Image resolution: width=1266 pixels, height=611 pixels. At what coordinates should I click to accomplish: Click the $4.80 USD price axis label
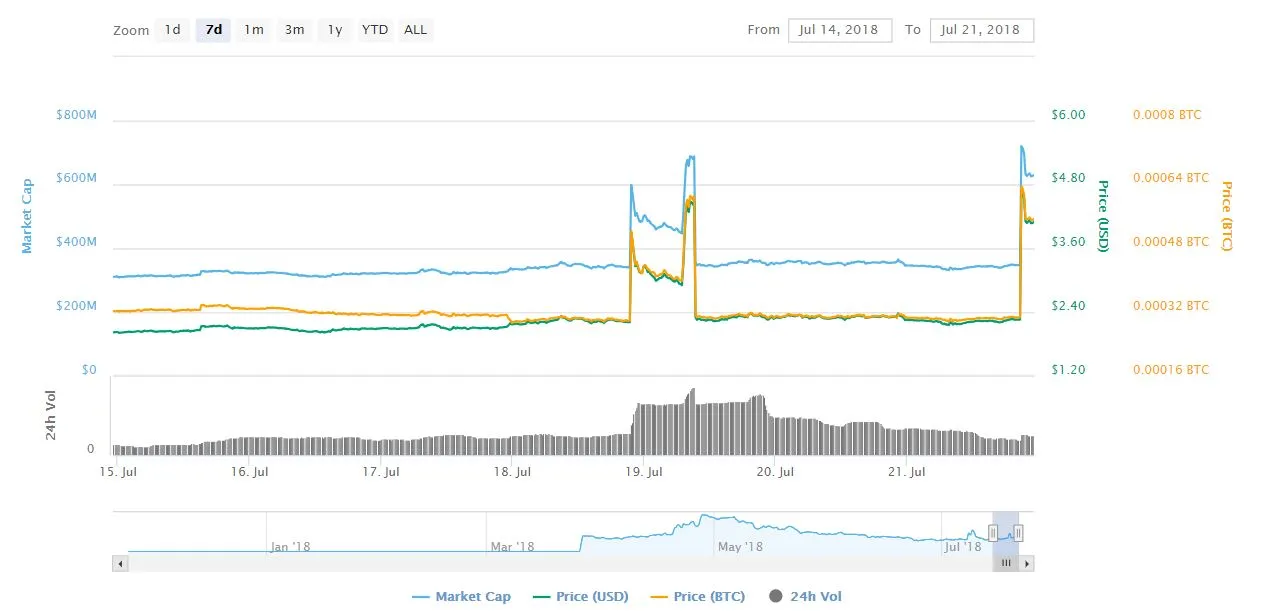point(1068,178)
